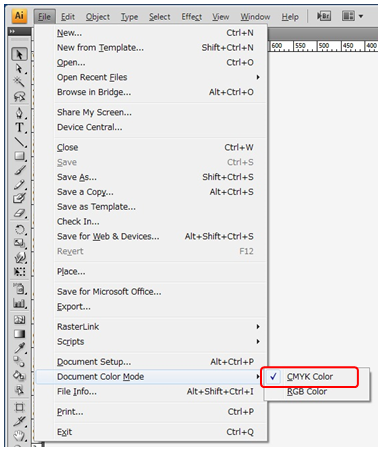The width and height of the screenshot is (385, 454).
Task: Select the Hand tool
Action: 19,435
